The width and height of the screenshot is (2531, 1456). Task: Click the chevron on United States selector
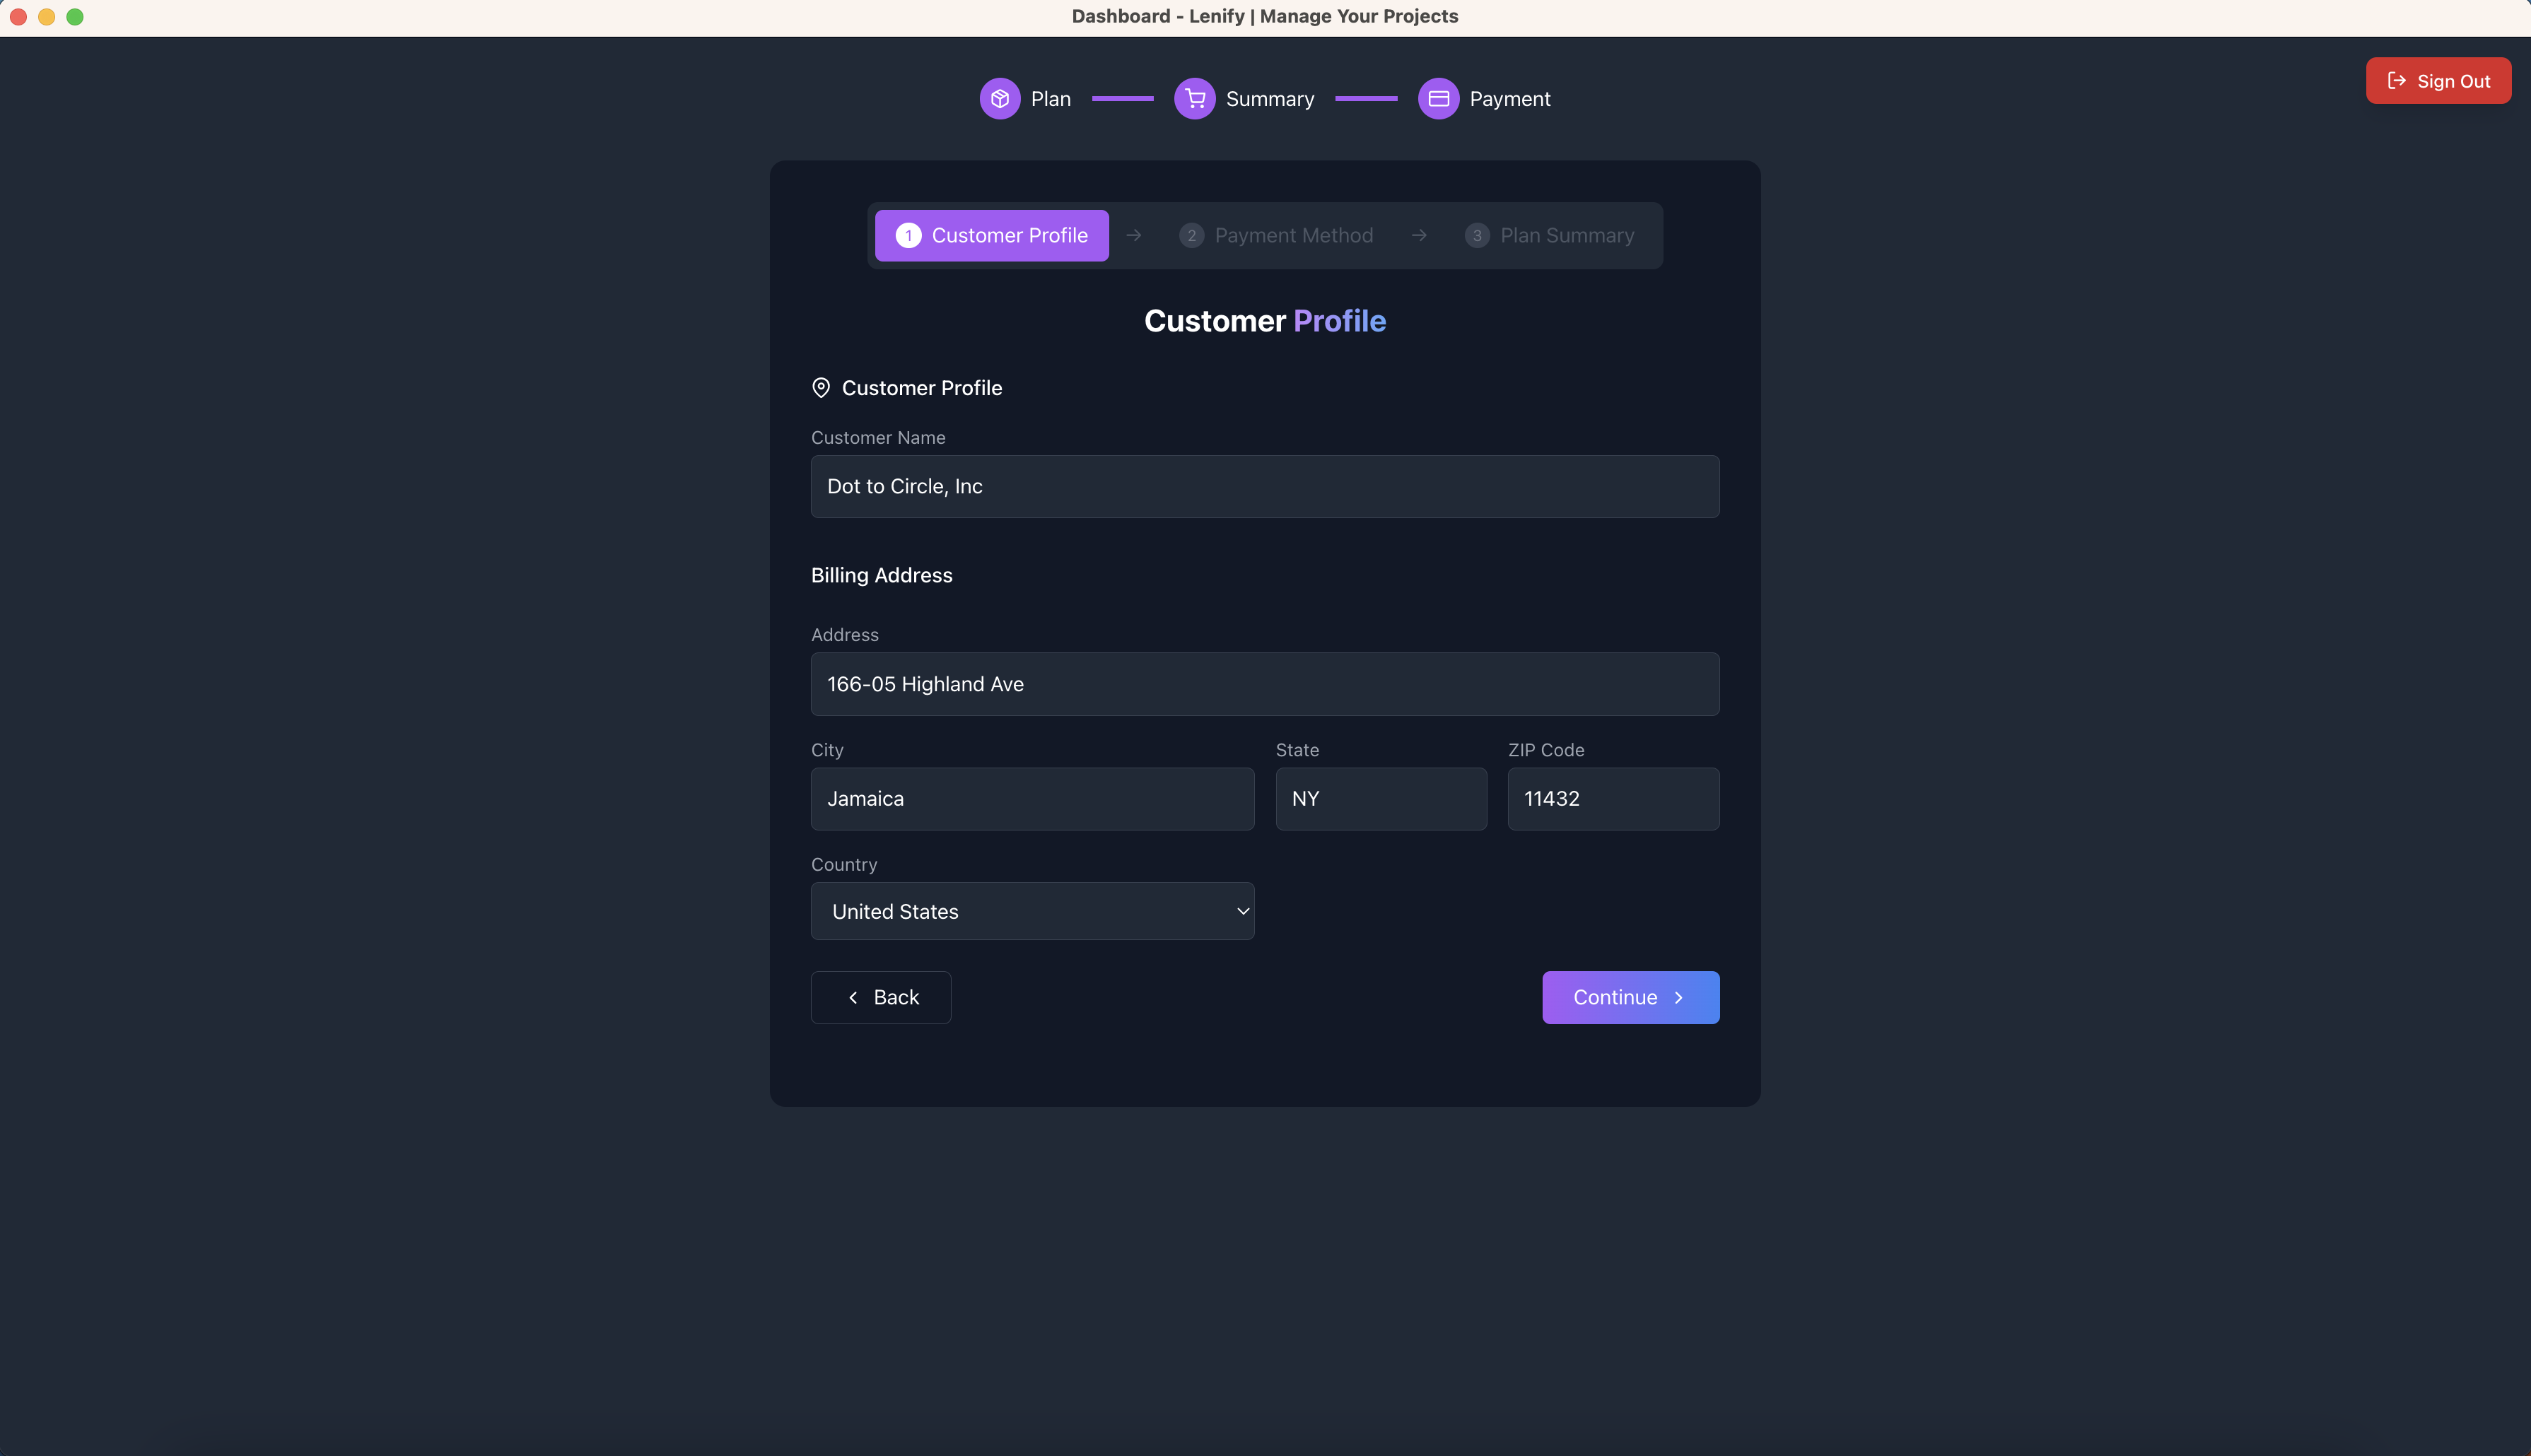click(1243, 911)
